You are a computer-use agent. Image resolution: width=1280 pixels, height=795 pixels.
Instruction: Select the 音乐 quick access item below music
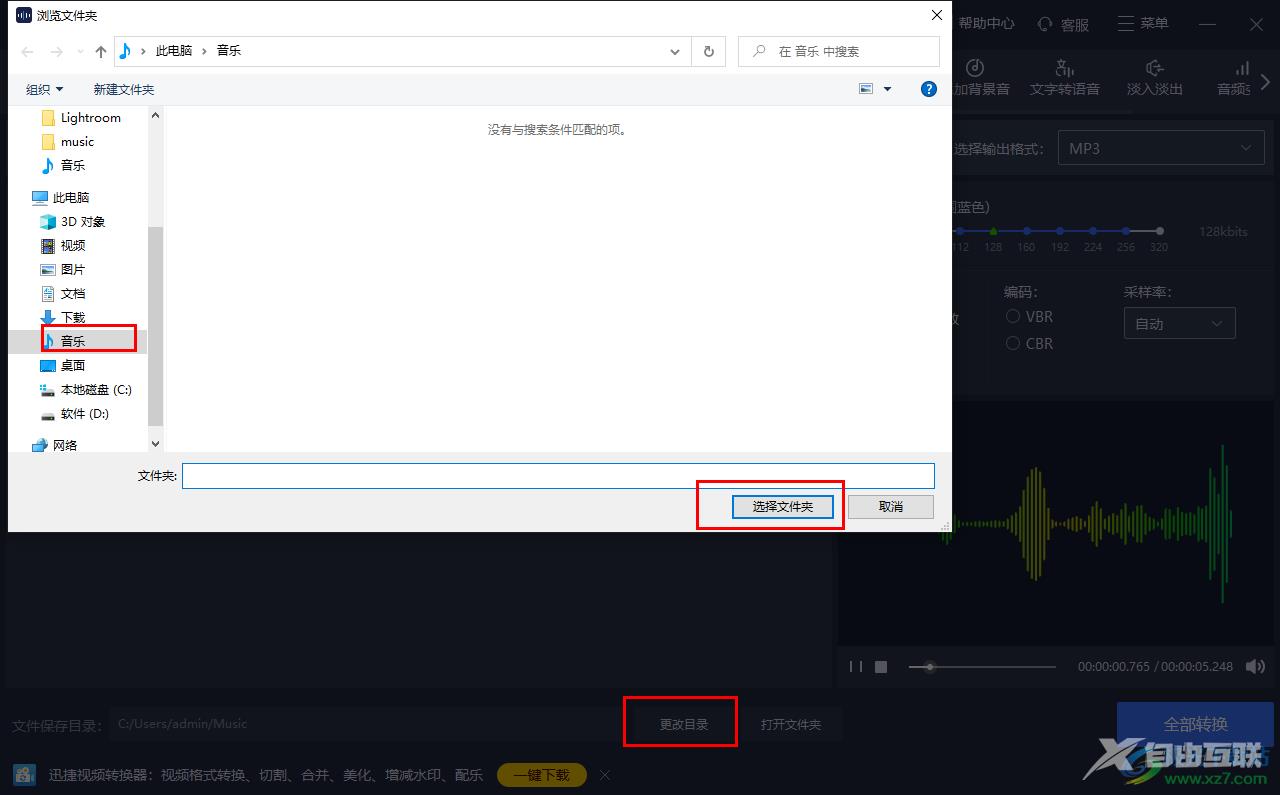pos(72,165)
